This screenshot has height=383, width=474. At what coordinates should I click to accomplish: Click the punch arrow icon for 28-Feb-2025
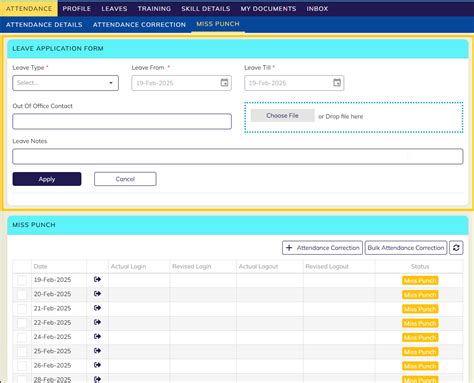click(97, 379)
